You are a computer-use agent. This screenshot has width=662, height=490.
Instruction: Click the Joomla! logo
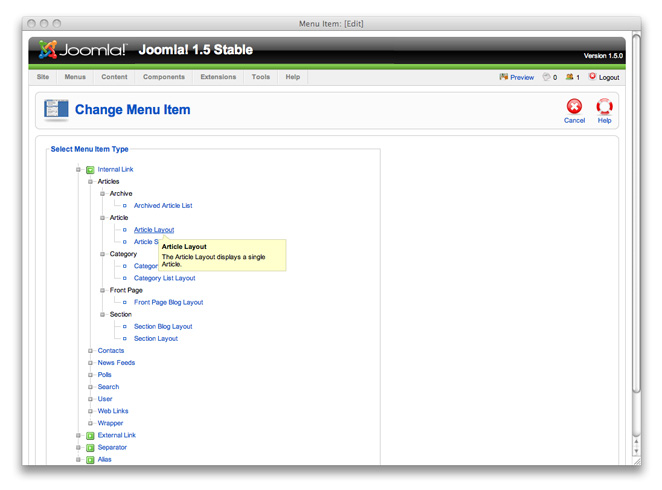(83, 50)
